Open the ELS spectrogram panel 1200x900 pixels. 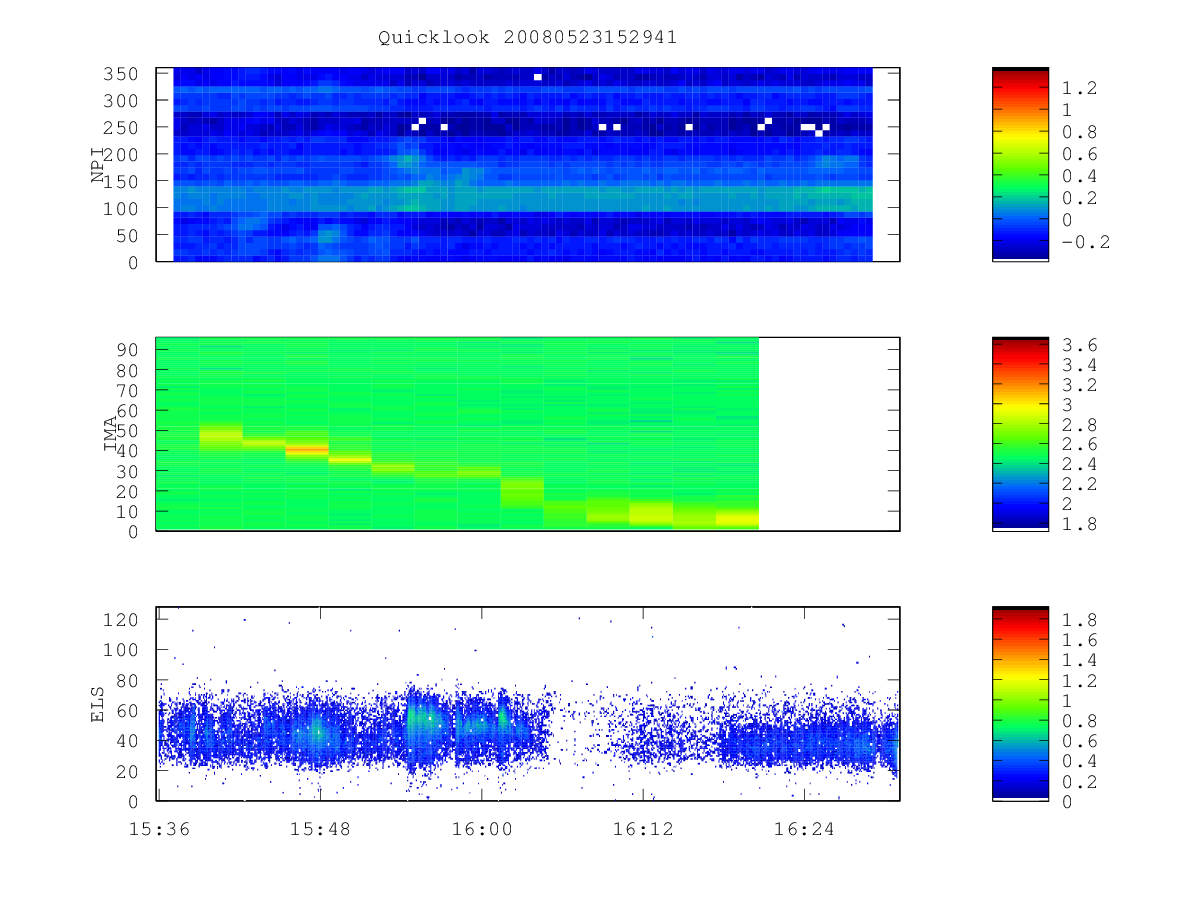(528, 704)
